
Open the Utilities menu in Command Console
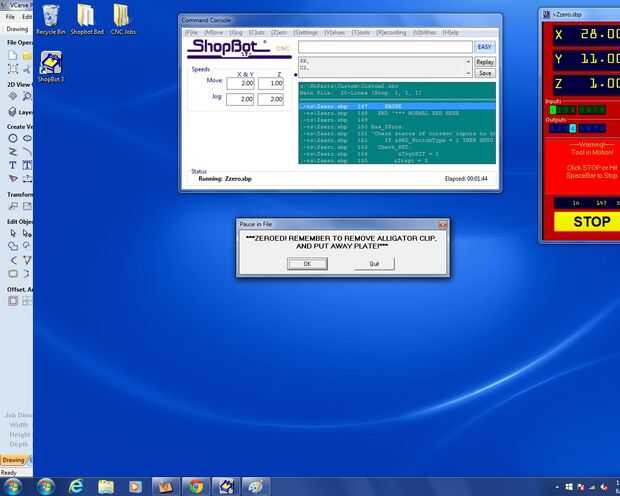[x=425, y=32]
